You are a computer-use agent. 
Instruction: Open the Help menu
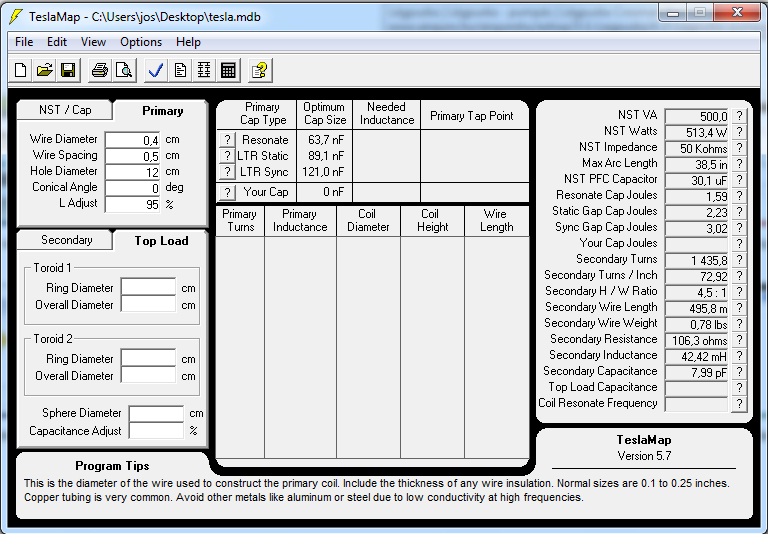(x=189, y=42)
